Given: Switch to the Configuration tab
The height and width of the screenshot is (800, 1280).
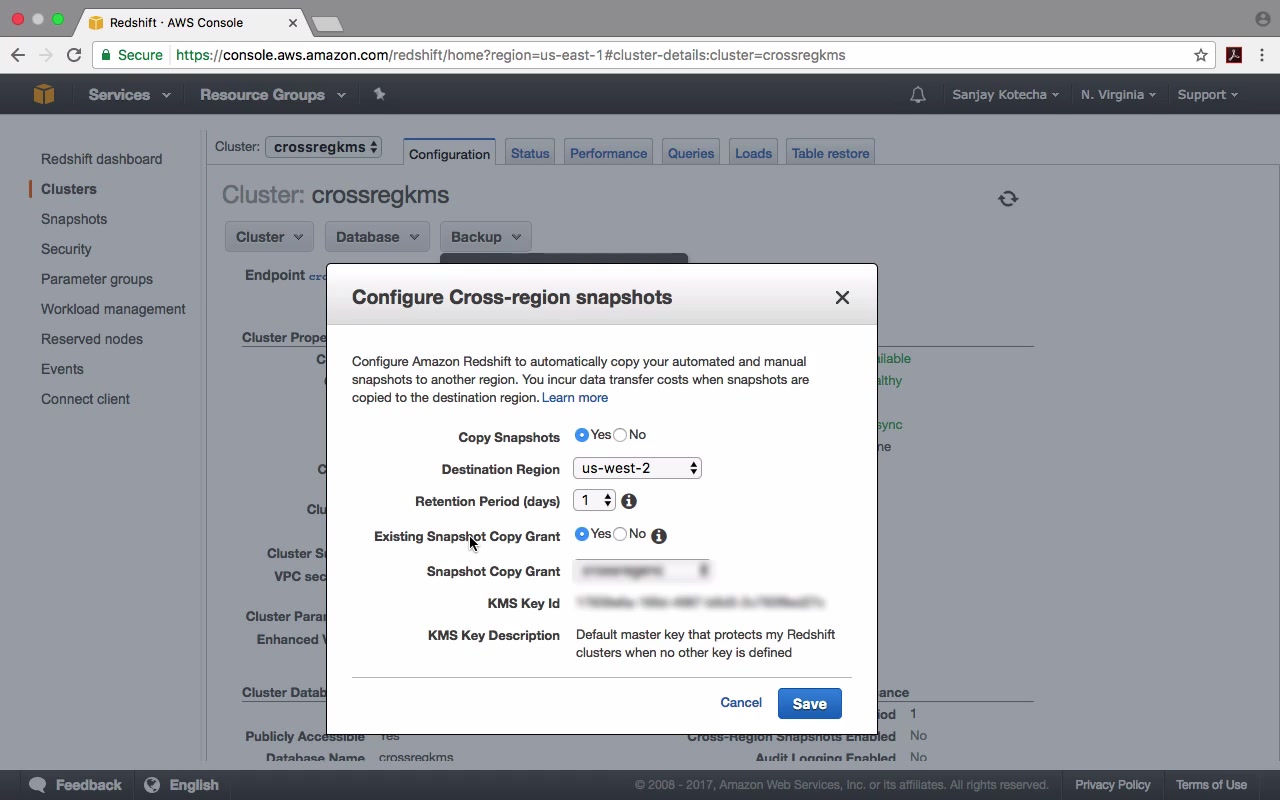Looking at the screenshot, I should pyautogui.click(x=449, y=153).
